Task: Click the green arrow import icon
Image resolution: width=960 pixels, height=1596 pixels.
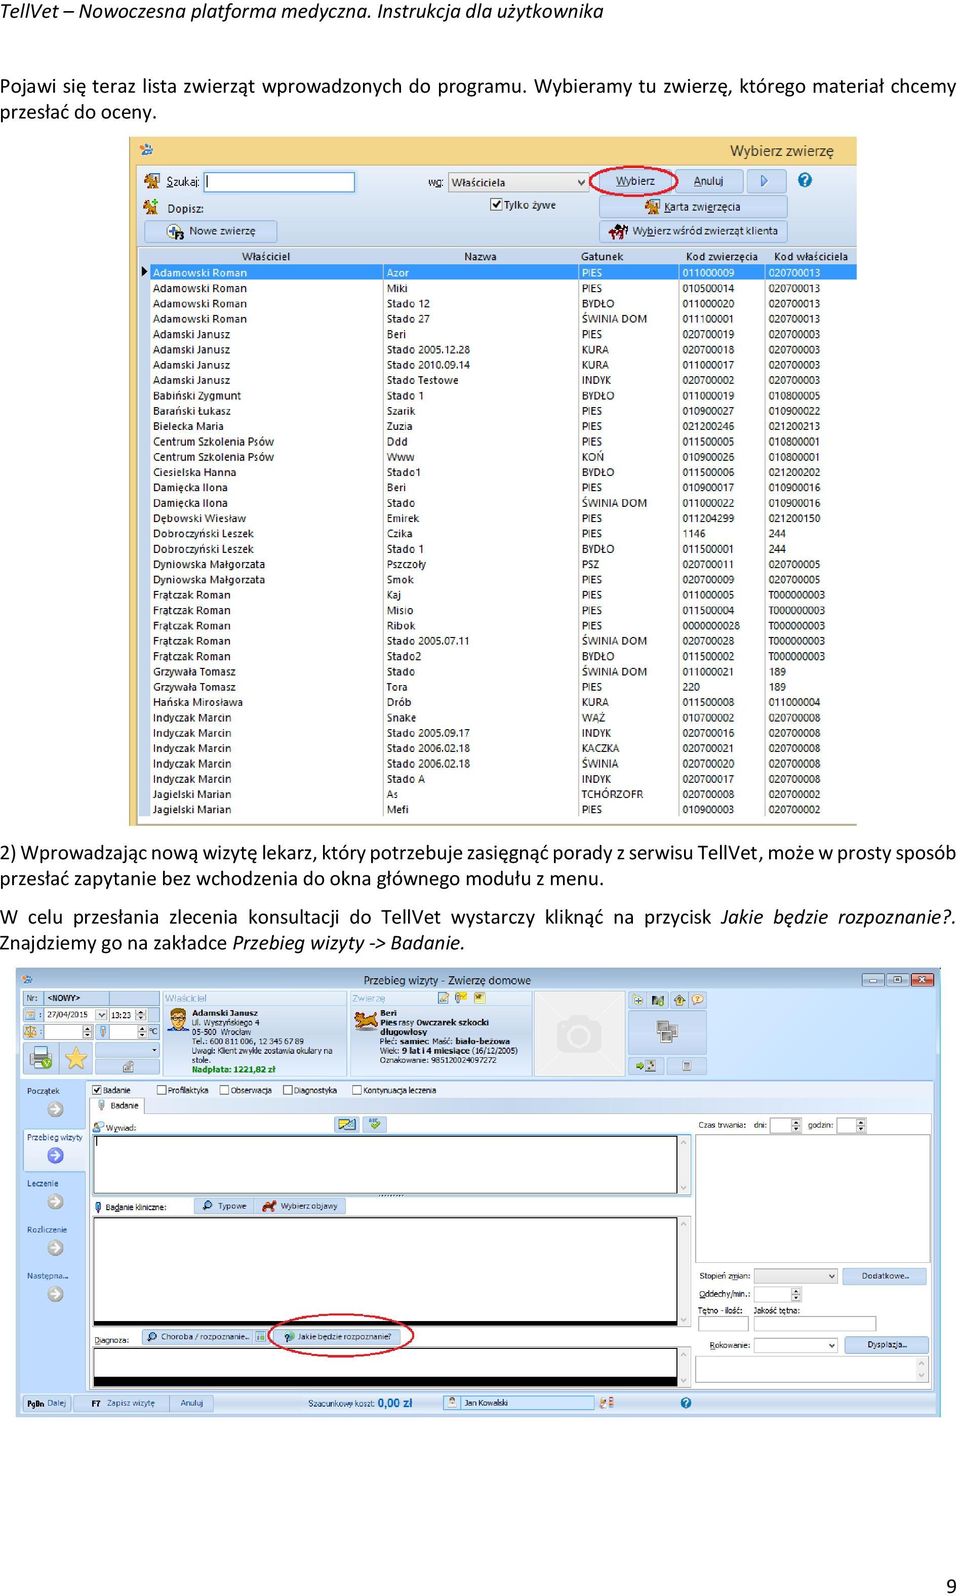Action: point(646,1066)
